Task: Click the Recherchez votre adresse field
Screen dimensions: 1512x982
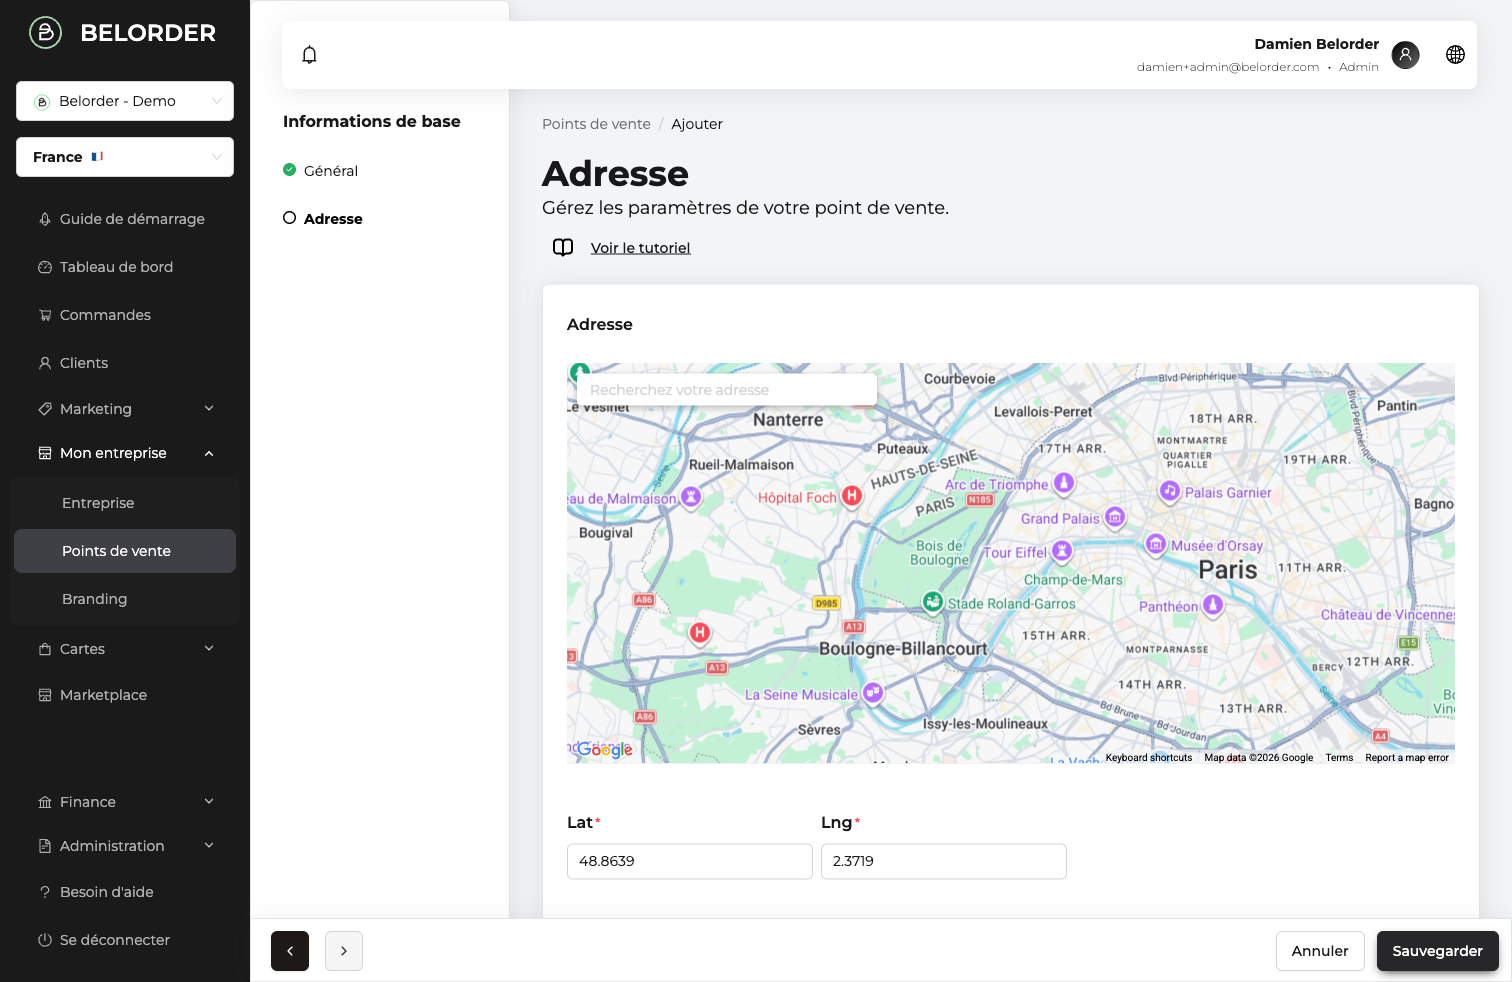Action: [727, 390]
